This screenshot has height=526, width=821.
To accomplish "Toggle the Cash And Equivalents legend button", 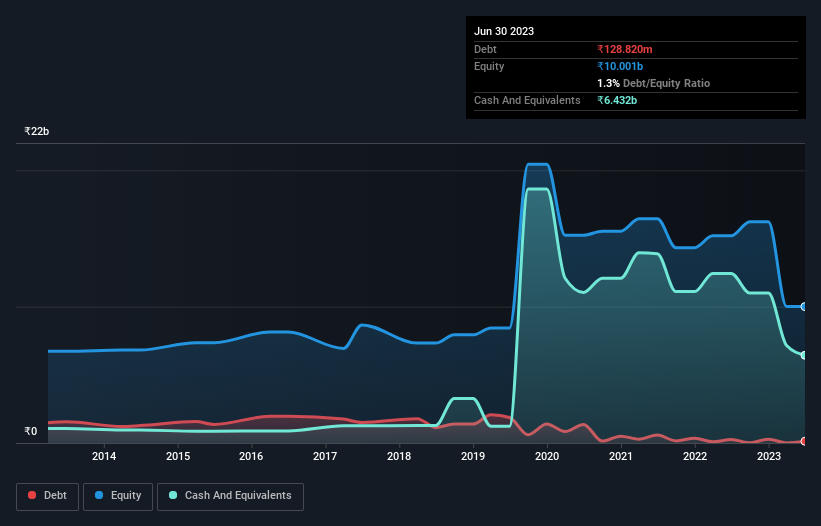I will [x=230, y=496].
